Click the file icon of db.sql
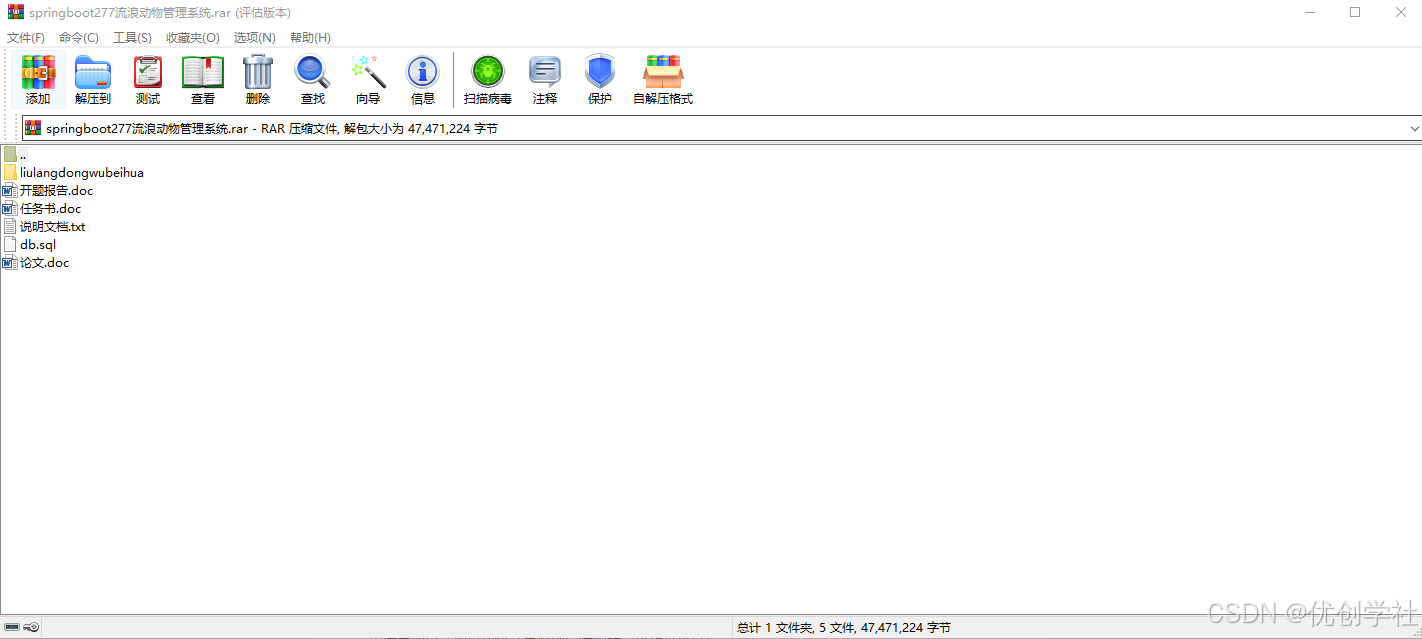Viewport: 1422px width, 639px height. pos(10,244)
